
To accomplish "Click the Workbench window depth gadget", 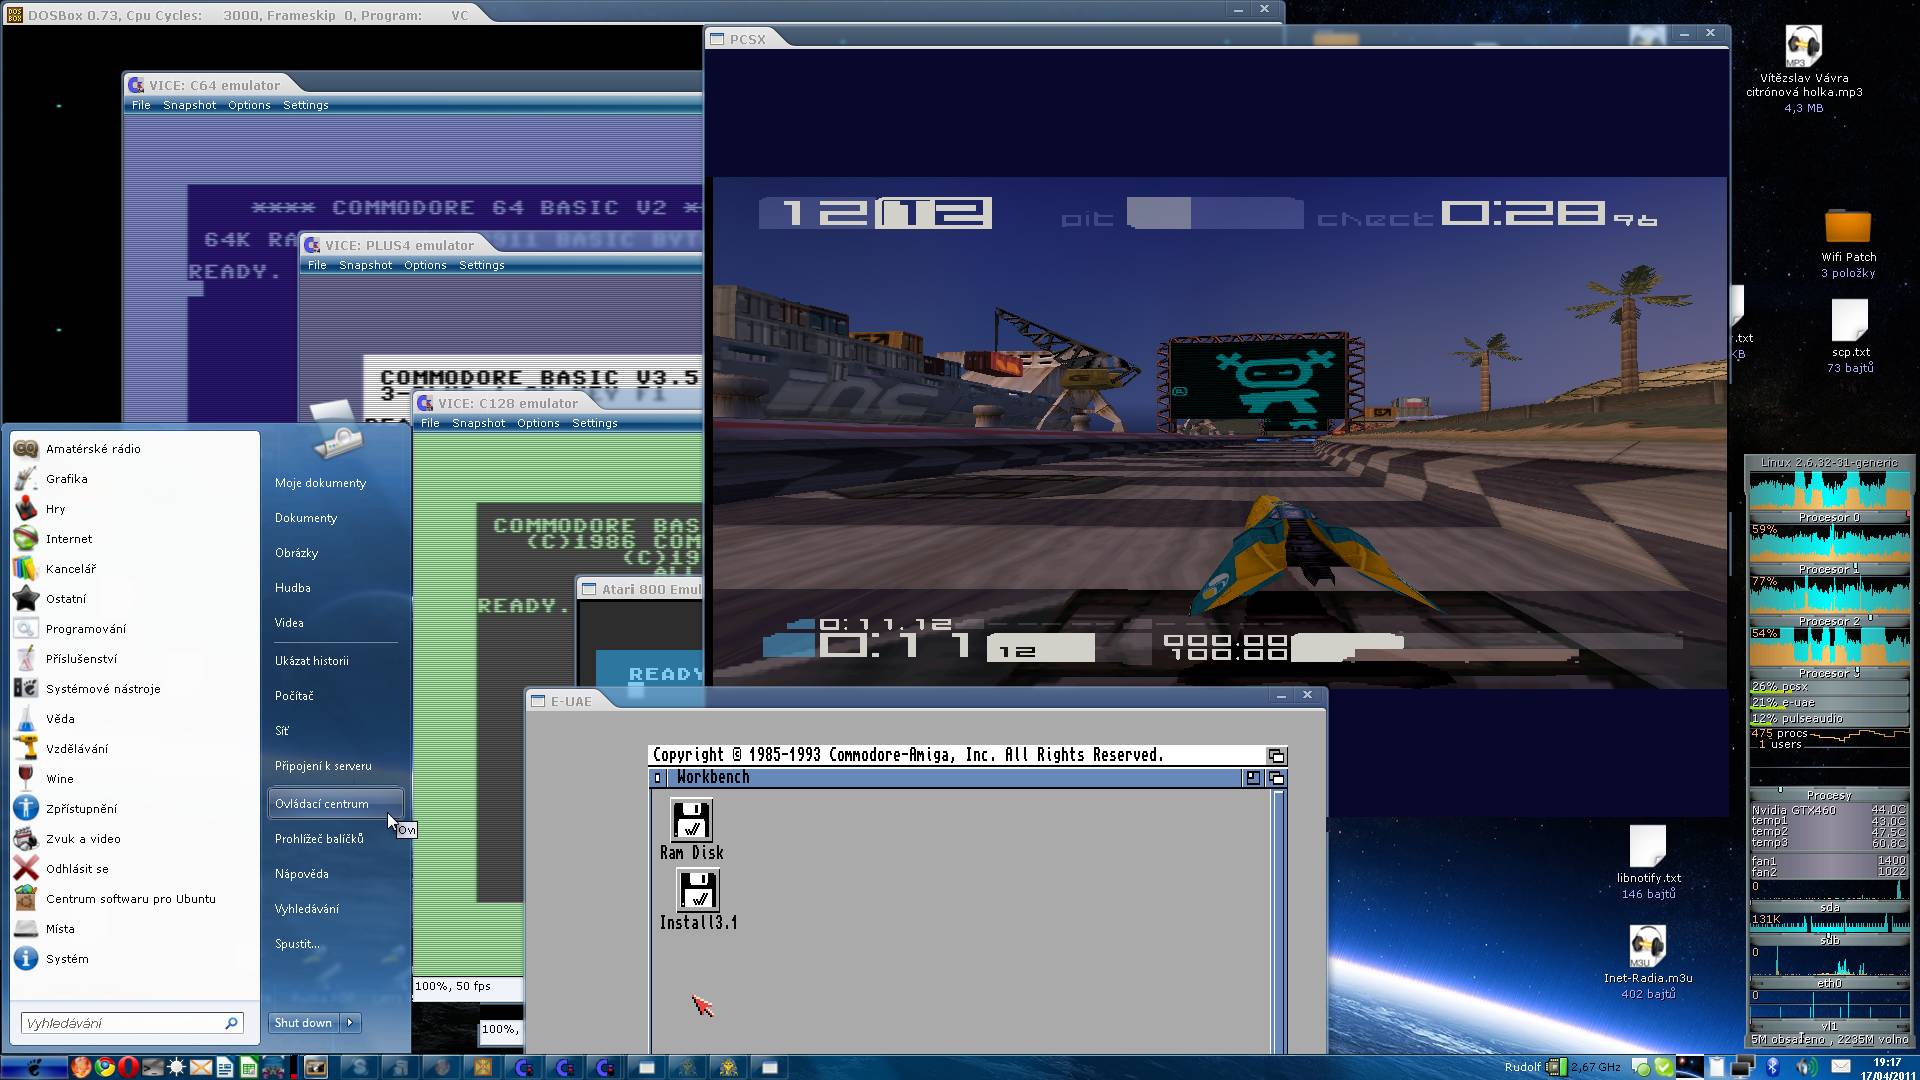I will pos(1276,778).
